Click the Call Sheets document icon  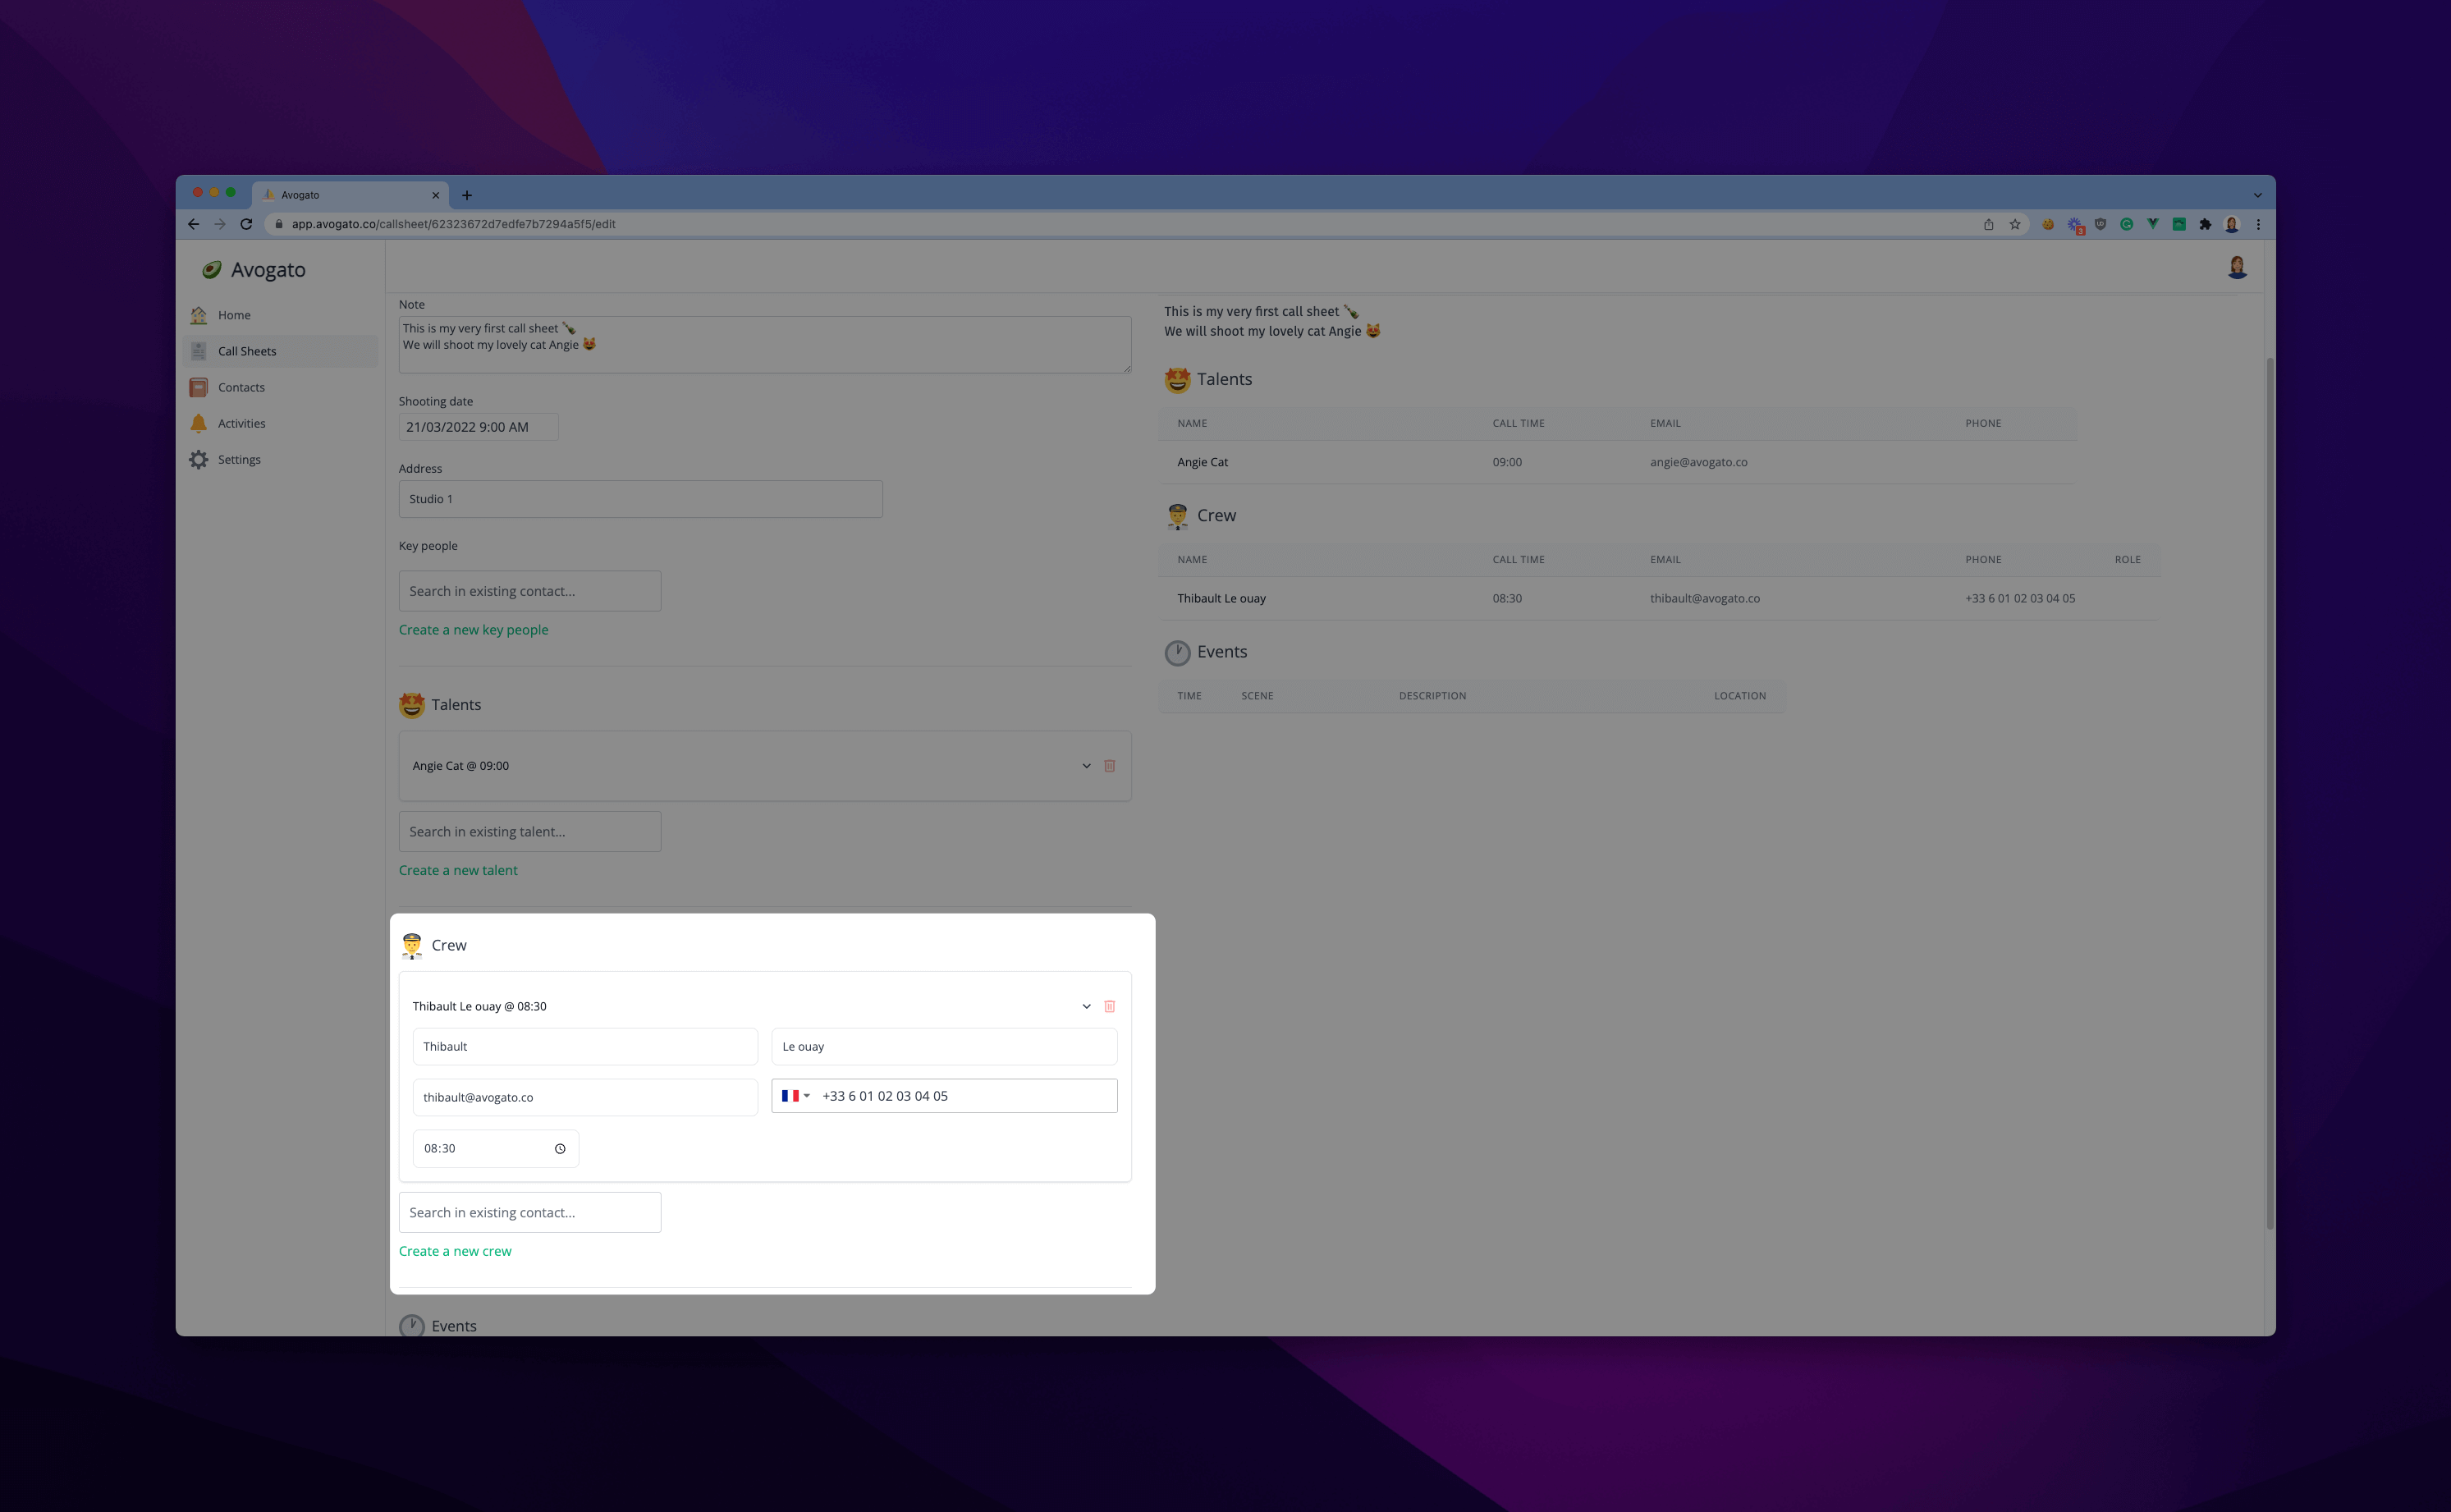[199, 351]
